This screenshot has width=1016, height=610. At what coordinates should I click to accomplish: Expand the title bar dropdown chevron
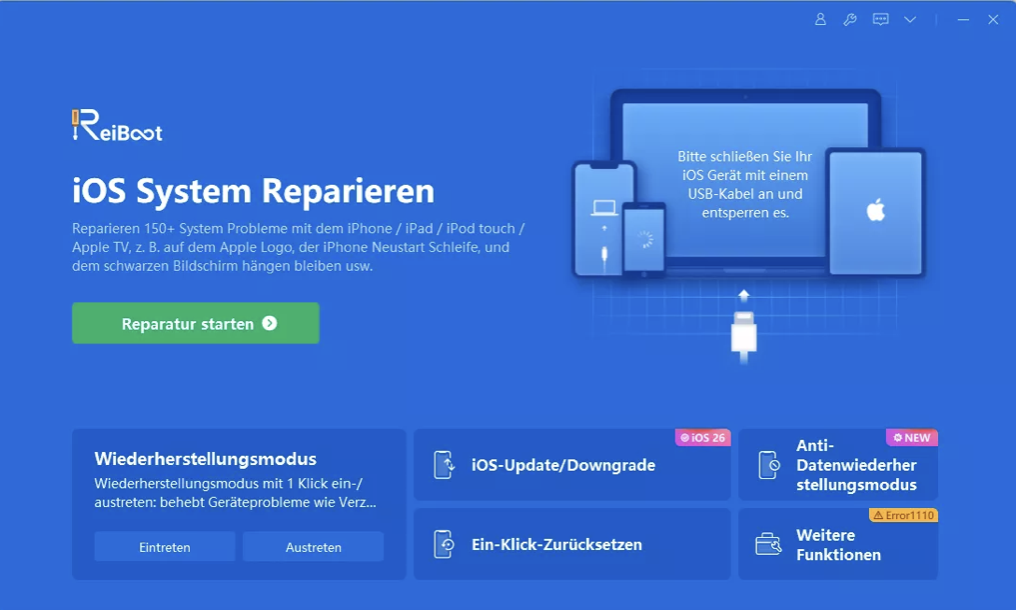910,19
